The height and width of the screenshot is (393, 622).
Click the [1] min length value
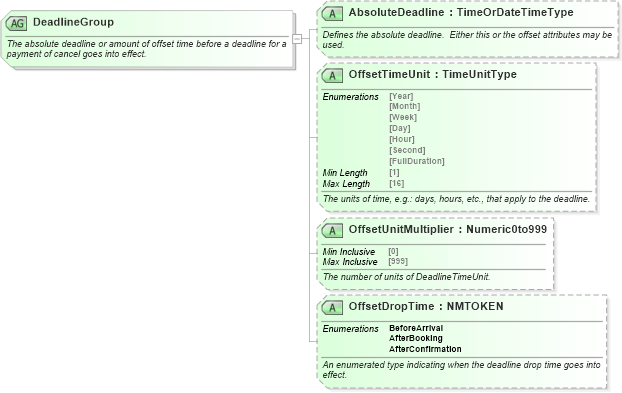[394, 173]
